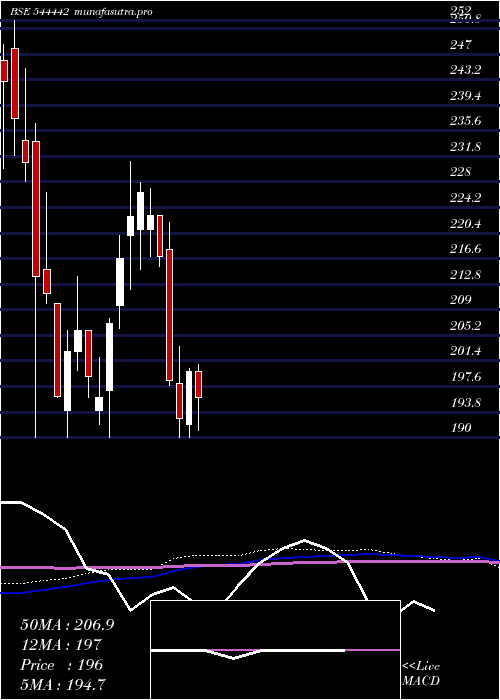The width and height of the screenshot is (500, 700).
Task: Click the MACD inset panel
Action: (275, 650)
